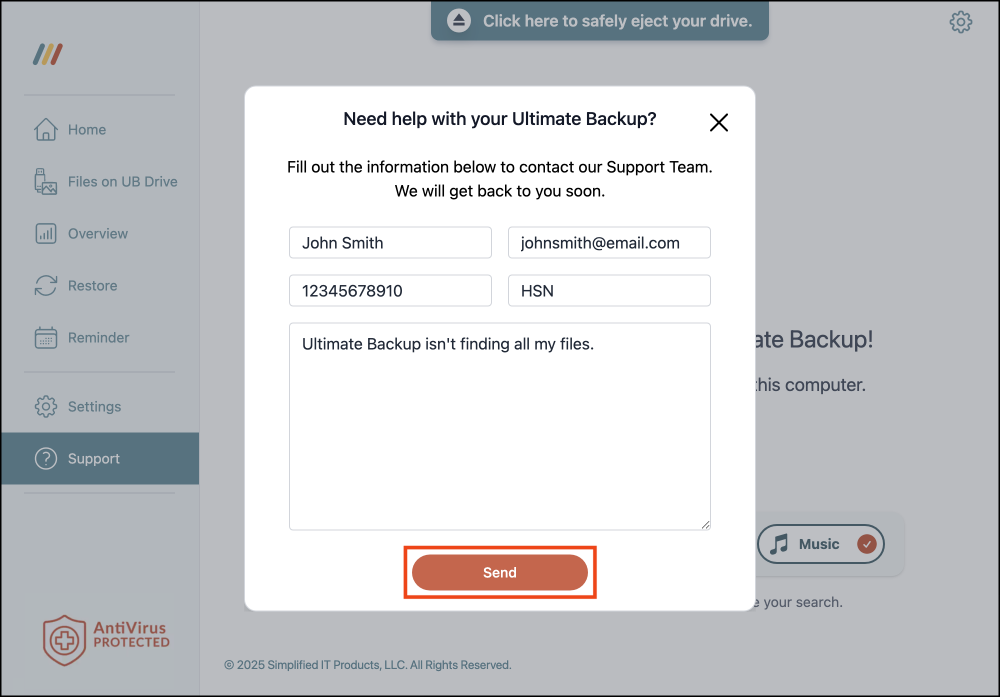
Task: Select the Overview chart icon
Action: coord(45,233)
